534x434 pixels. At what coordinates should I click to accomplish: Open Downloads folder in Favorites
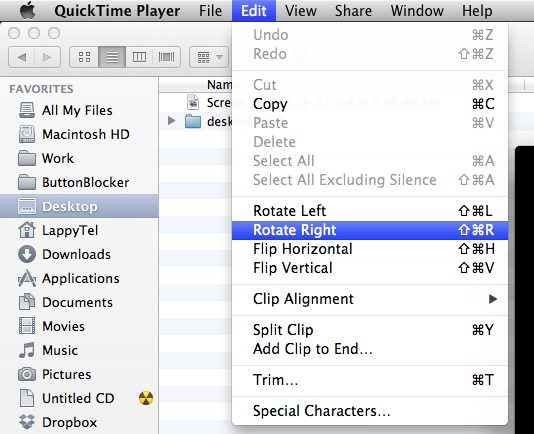(79, 254)
